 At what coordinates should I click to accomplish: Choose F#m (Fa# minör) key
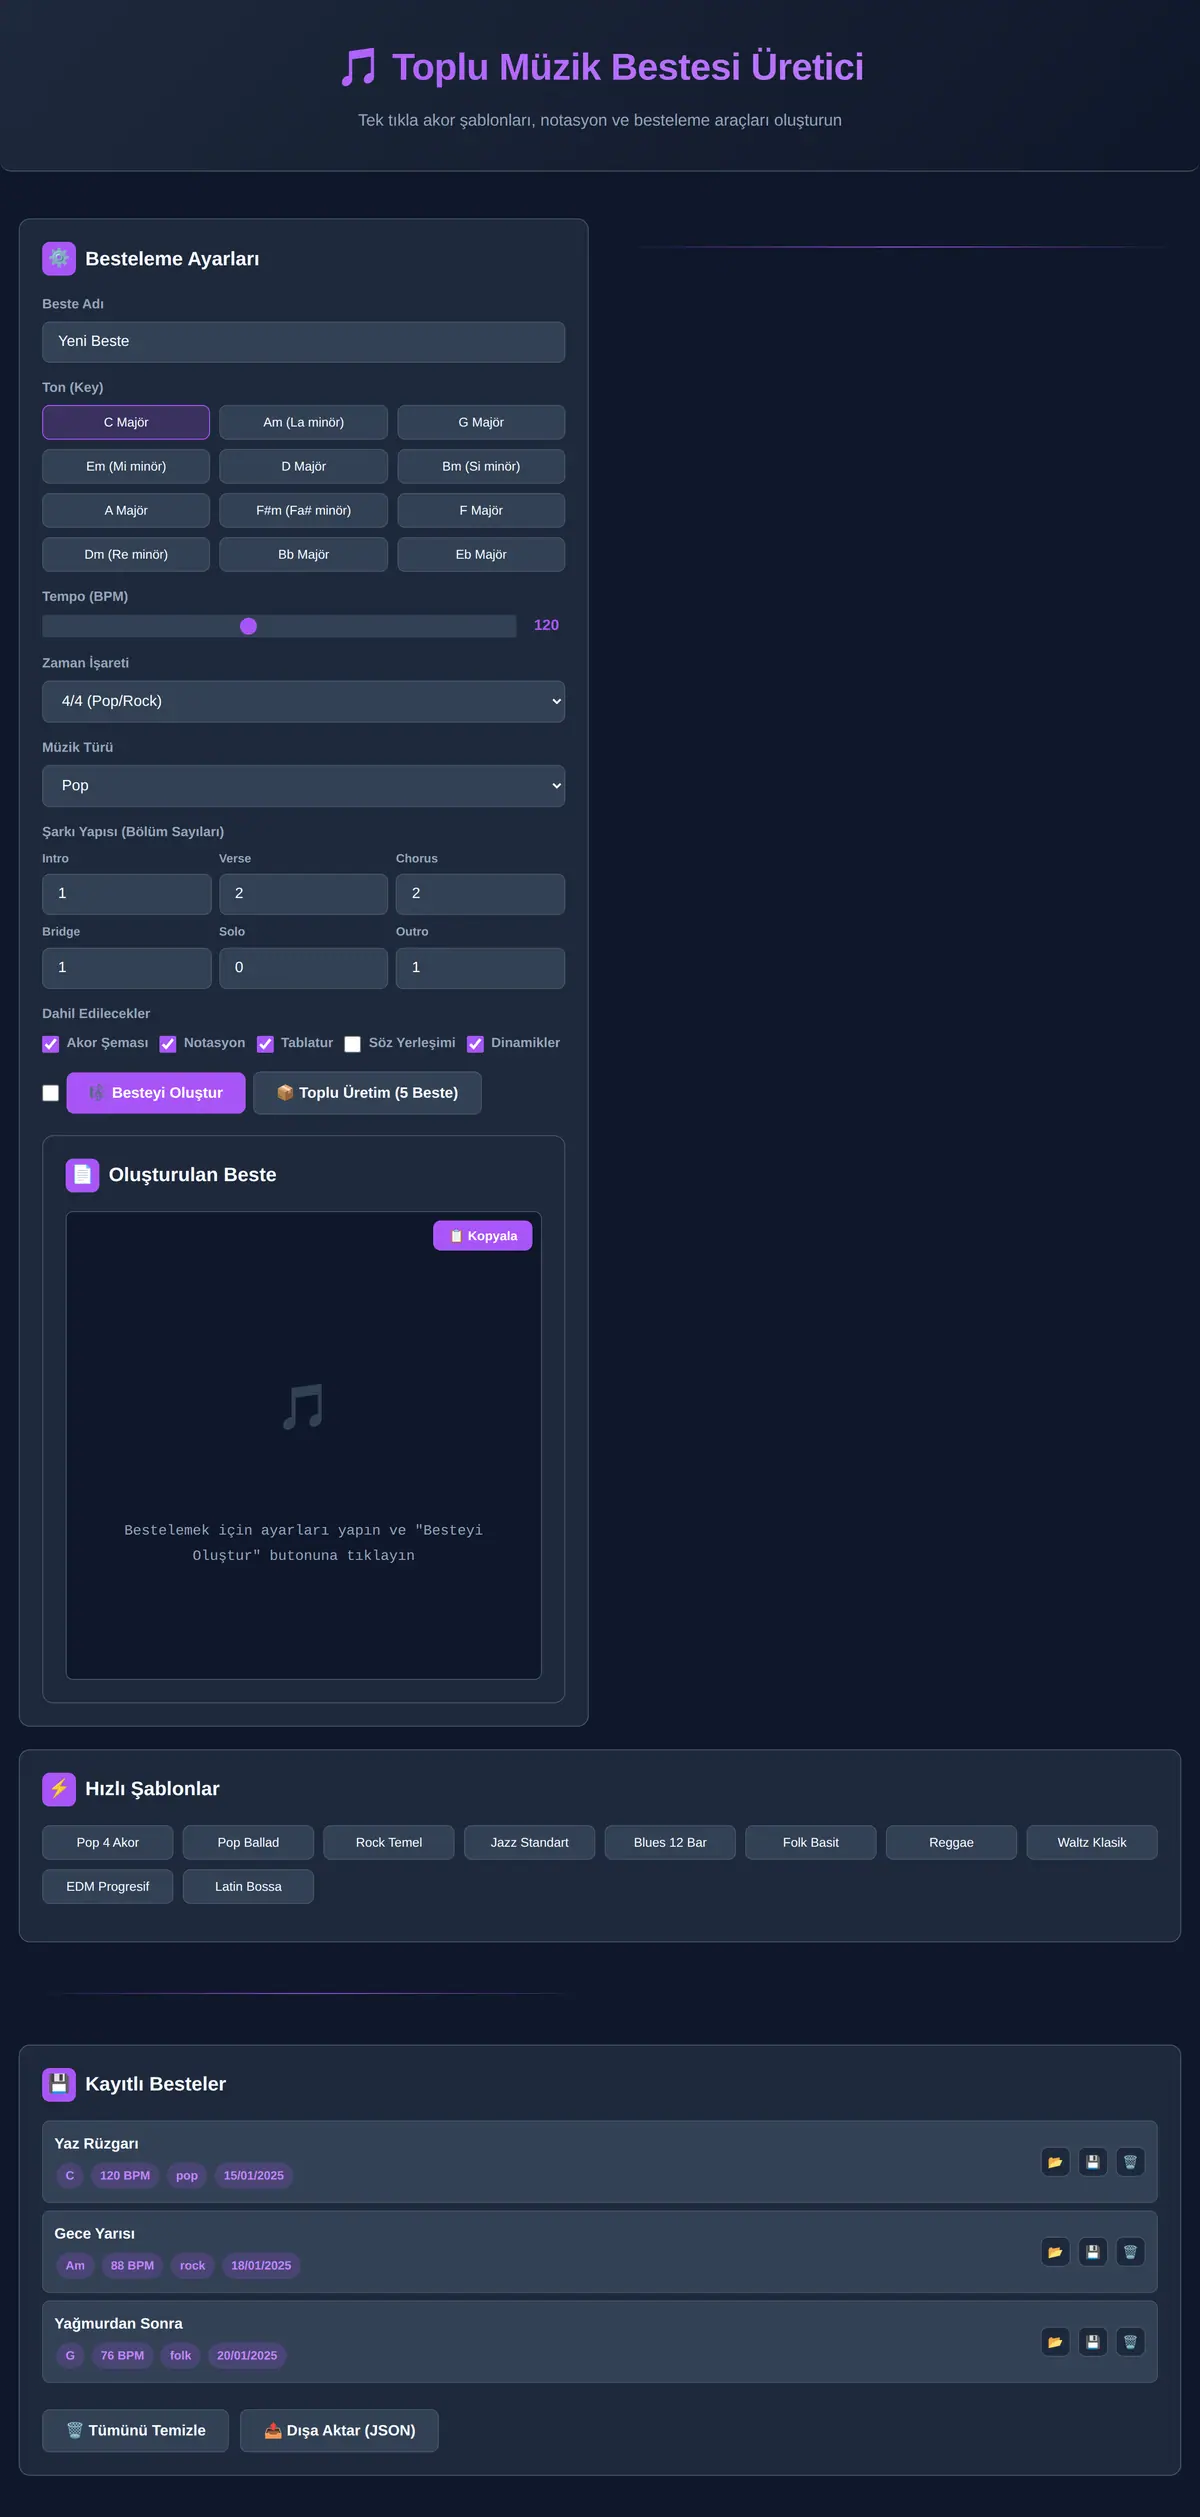click(x=303, y=510)
